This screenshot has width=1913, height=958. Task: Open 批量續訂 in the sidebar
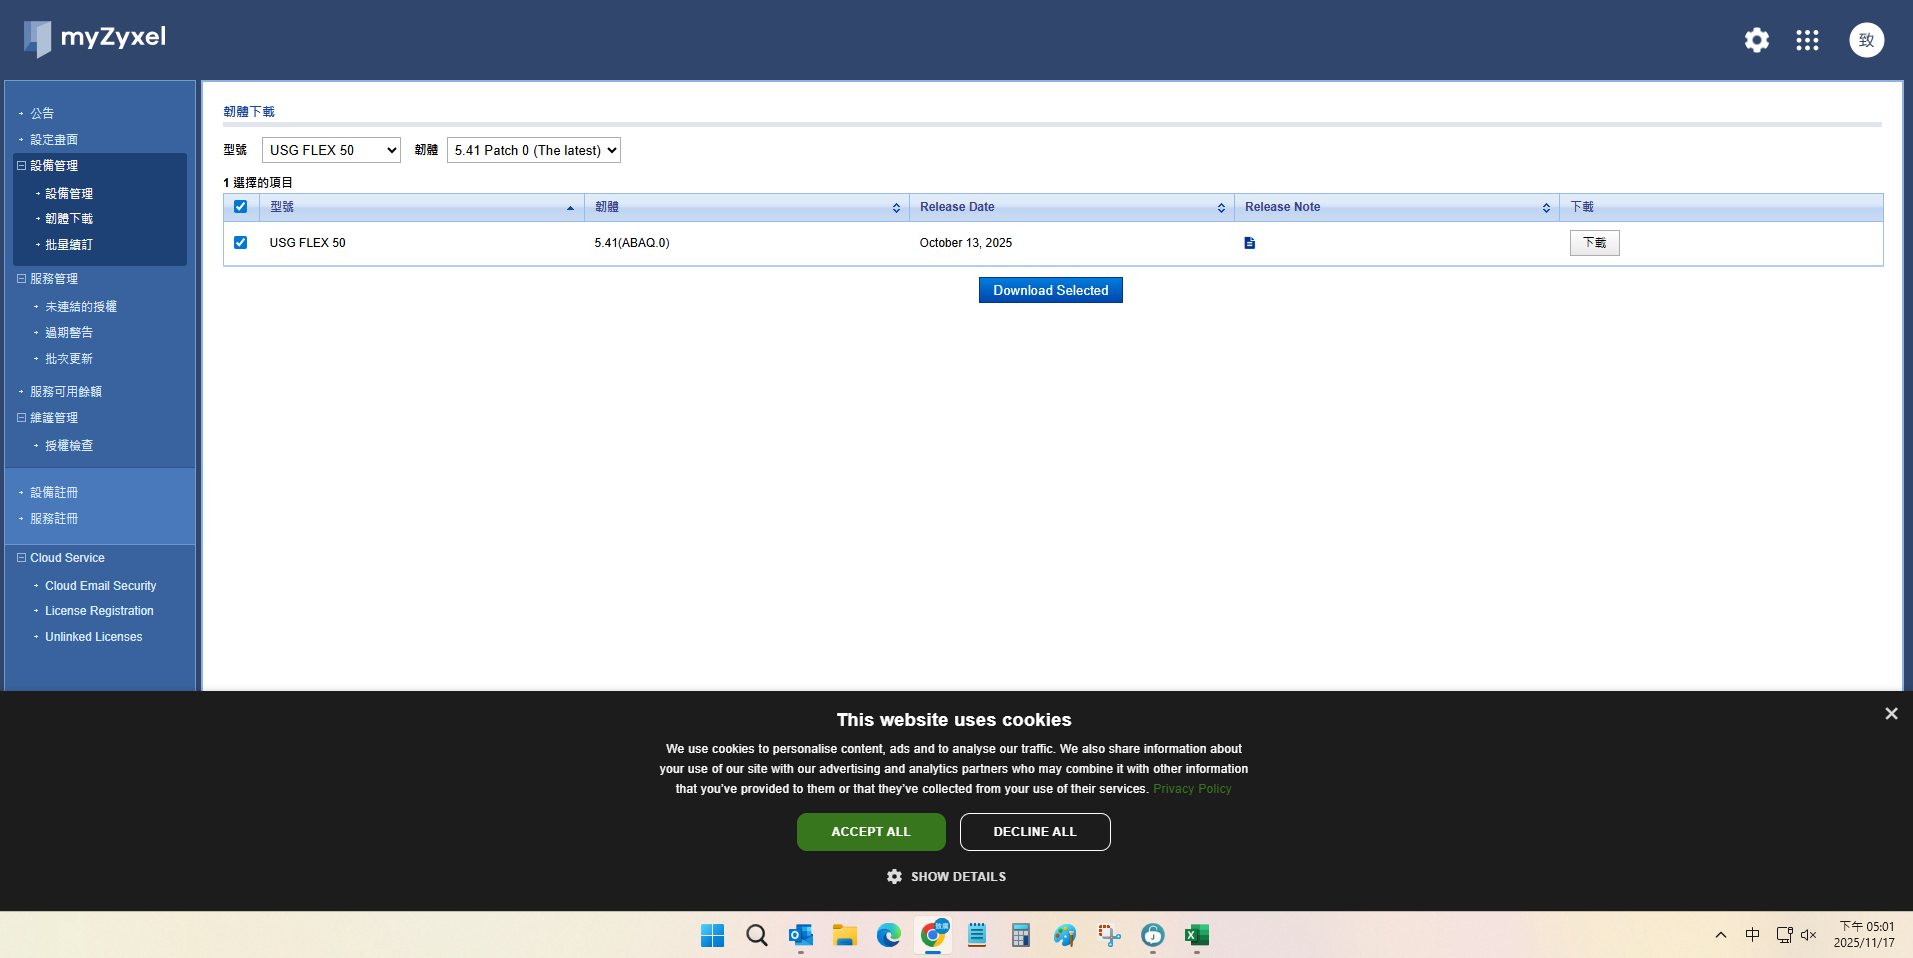pyautogui.click(x=69, y=245)
